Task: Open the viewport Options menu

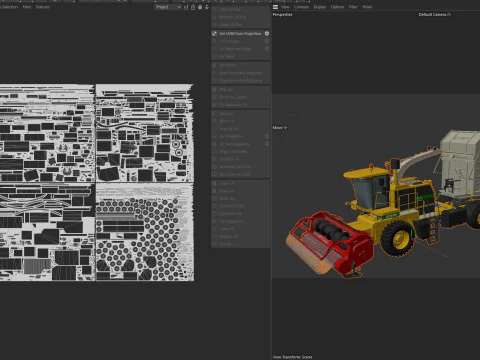Action: point(337,7)
